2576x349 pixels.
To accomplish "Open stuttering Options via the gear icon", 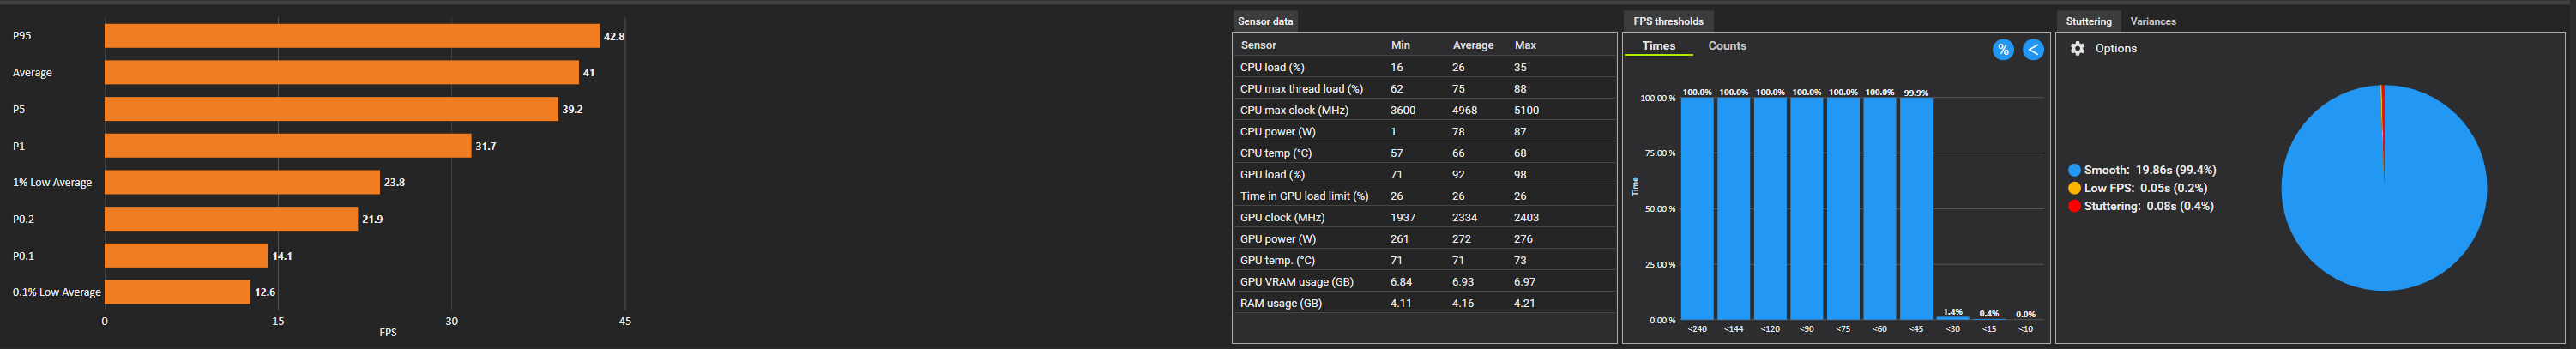I will coord(2077,48).
